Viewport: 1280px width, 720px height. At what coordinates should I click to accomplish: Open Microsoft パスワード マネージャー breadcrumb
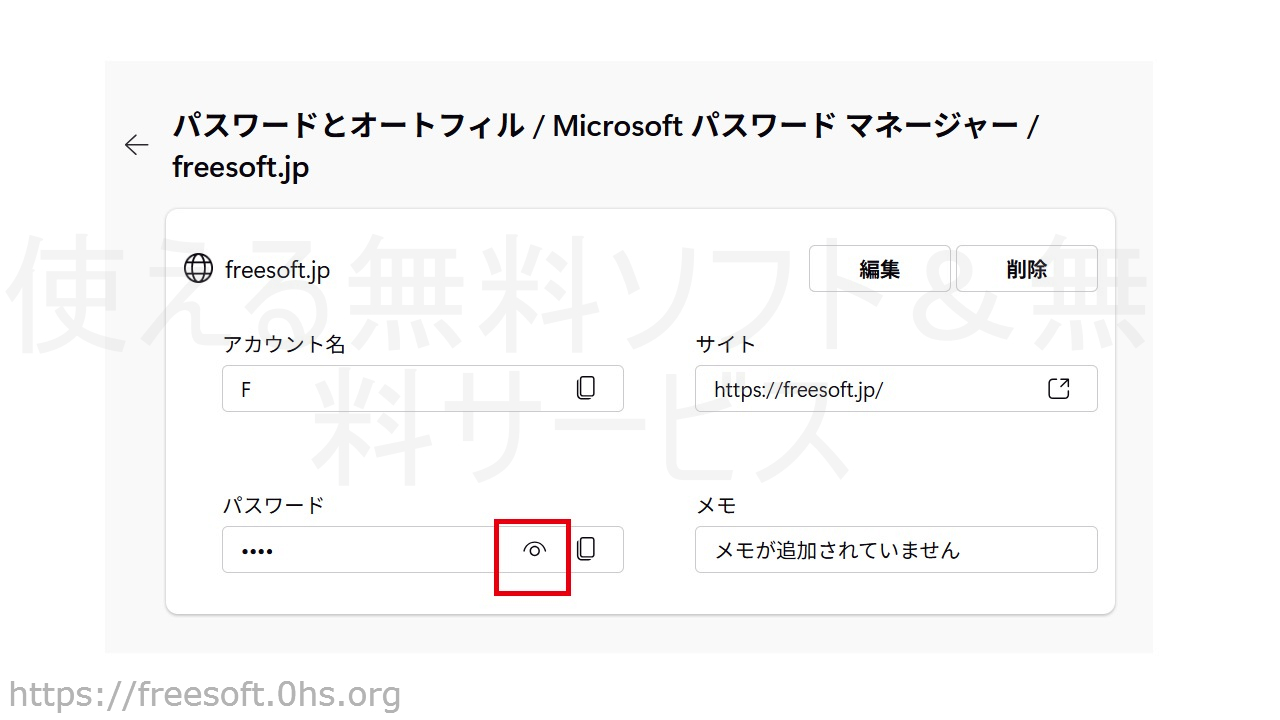[x=785, y=126]
